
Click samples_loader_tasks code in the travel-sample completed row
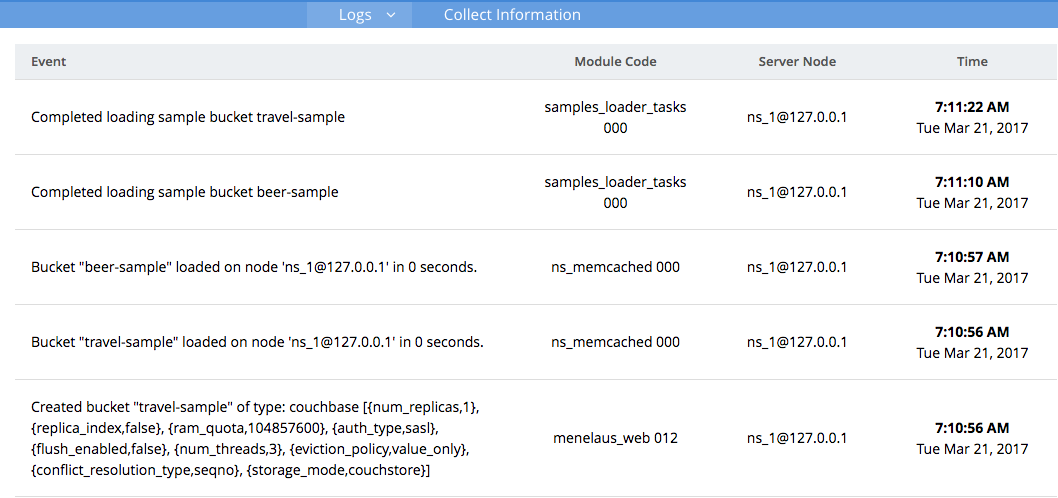tap(615, 107)
